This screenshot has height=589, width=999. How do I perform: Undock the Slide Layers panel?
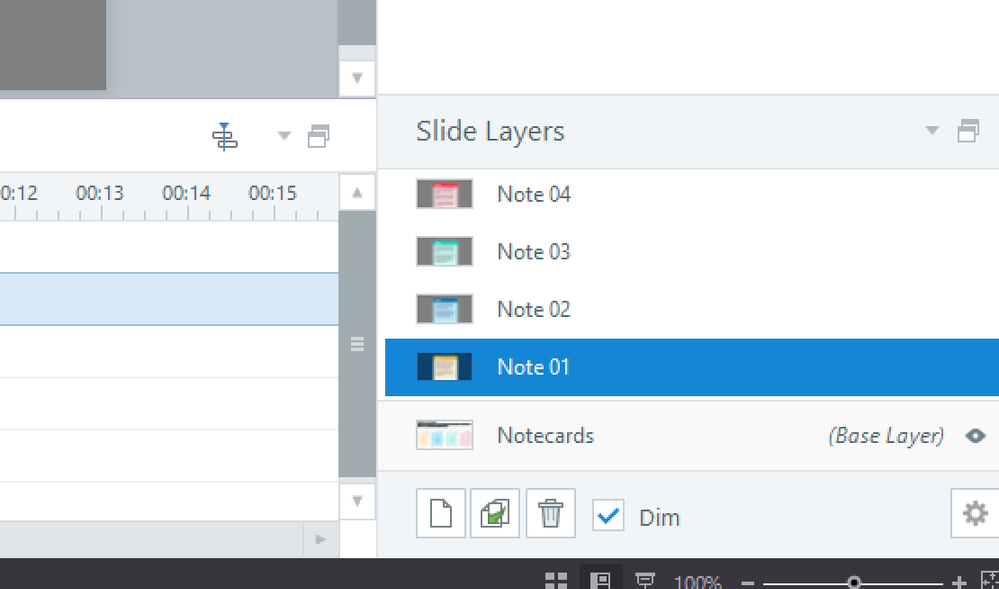point(968,132)
